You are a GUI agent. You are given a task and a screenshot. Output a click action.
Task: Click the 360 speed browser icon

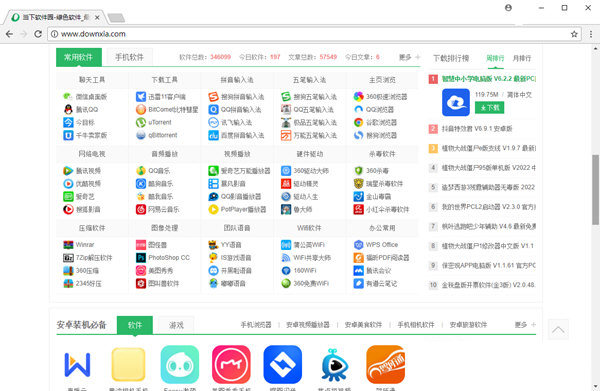tap(359, 96)
